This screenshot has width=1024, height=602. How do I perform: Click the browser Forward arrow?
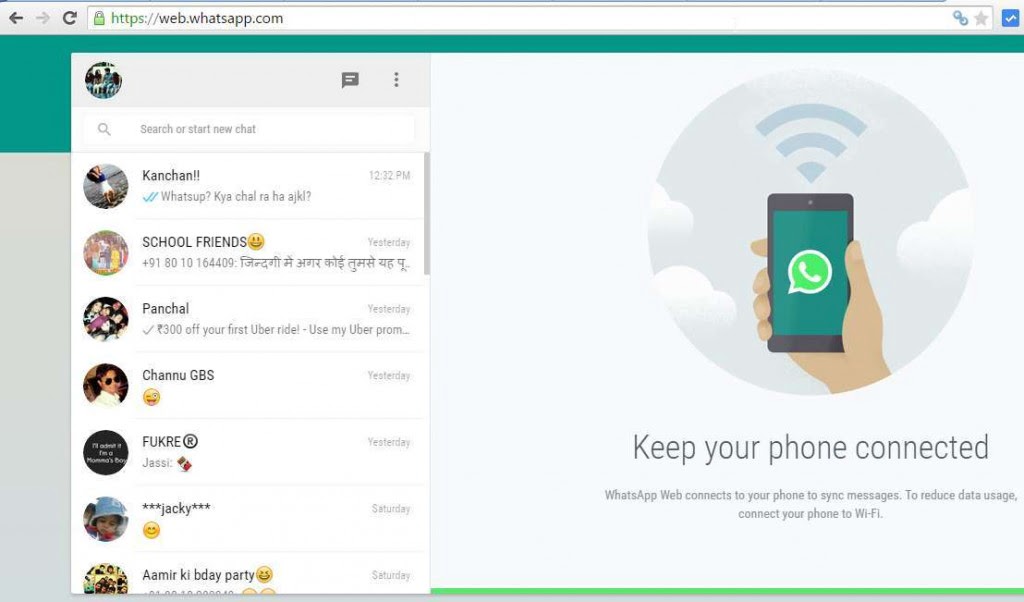(x=43, y=18)
